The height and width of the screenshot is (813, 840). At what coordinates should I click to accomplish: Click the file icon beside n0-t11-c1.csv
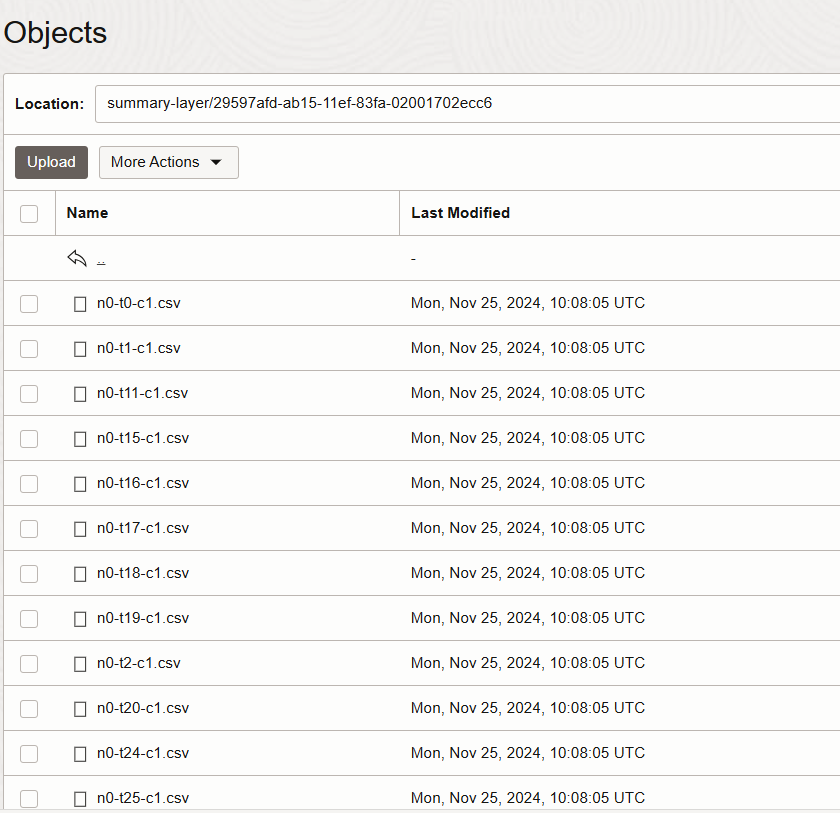79,393
